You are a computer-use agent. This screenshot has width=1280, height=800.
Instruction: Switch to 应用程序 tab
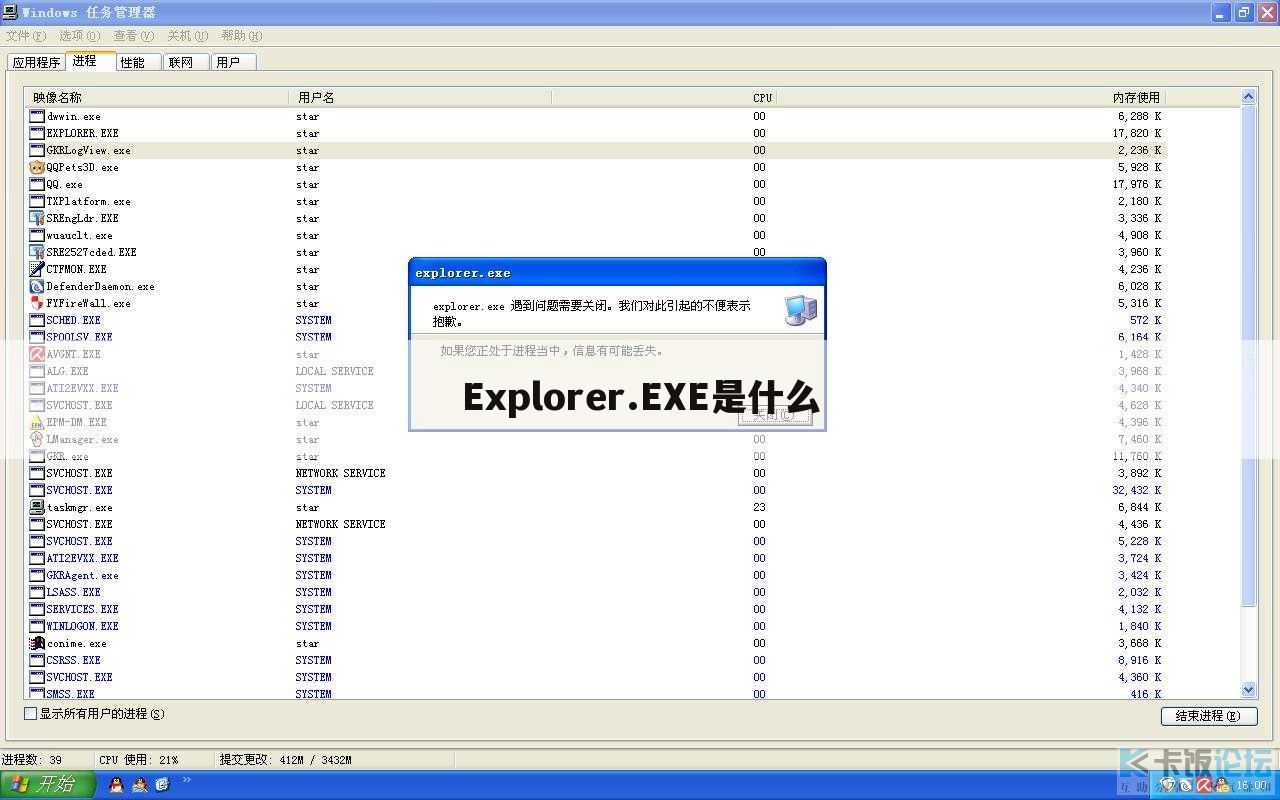click(x=37, y=62)
